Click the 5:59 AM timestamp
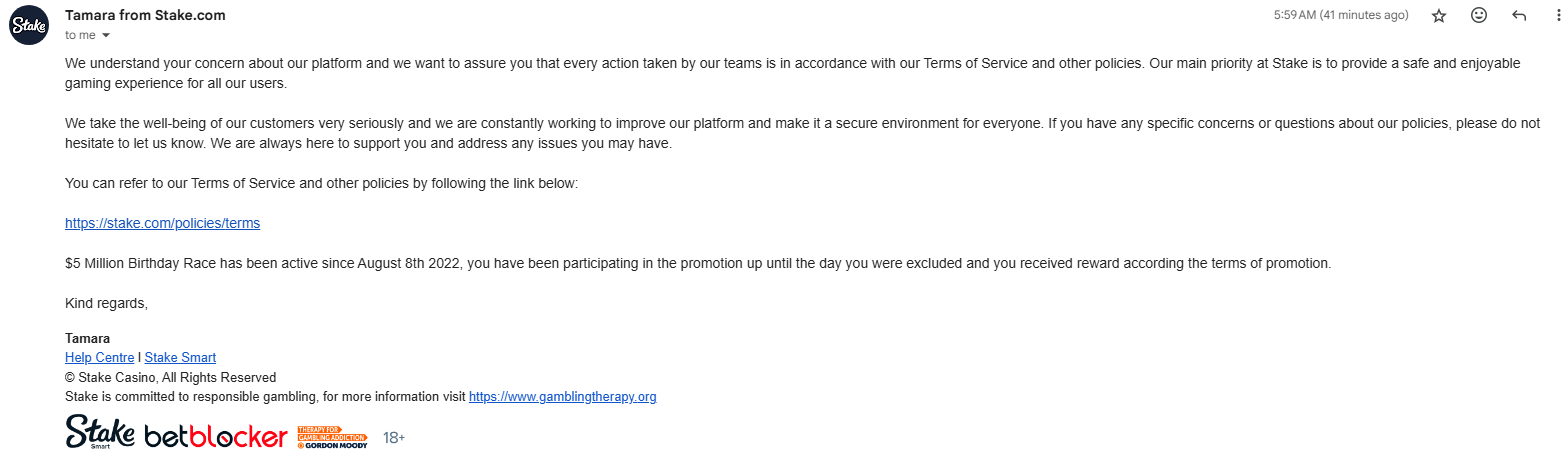The height and width of the screenshot is (474, 1568). click(x=1340, y=15)
